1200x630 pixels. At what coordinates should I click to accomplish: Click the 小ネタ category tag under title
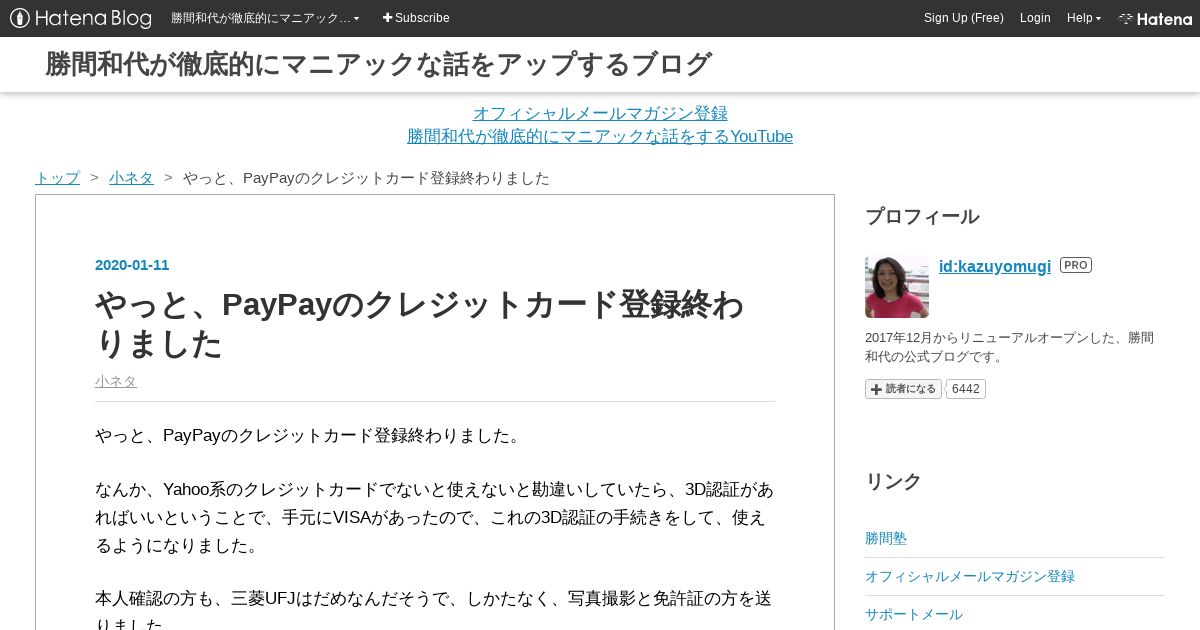click(x=116, y=381)
